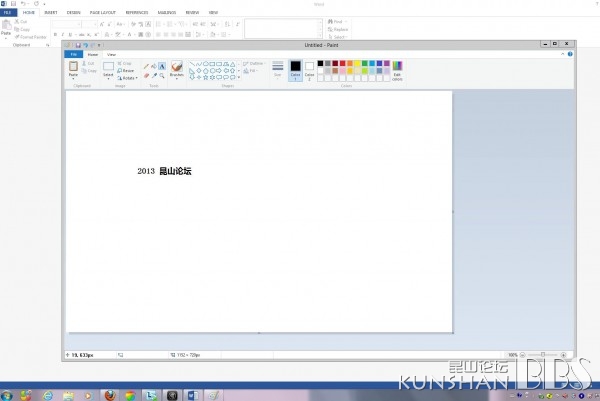600x401 pixels.
Task: Open the Word REFERENCES tab
Action: click(137, 13)
